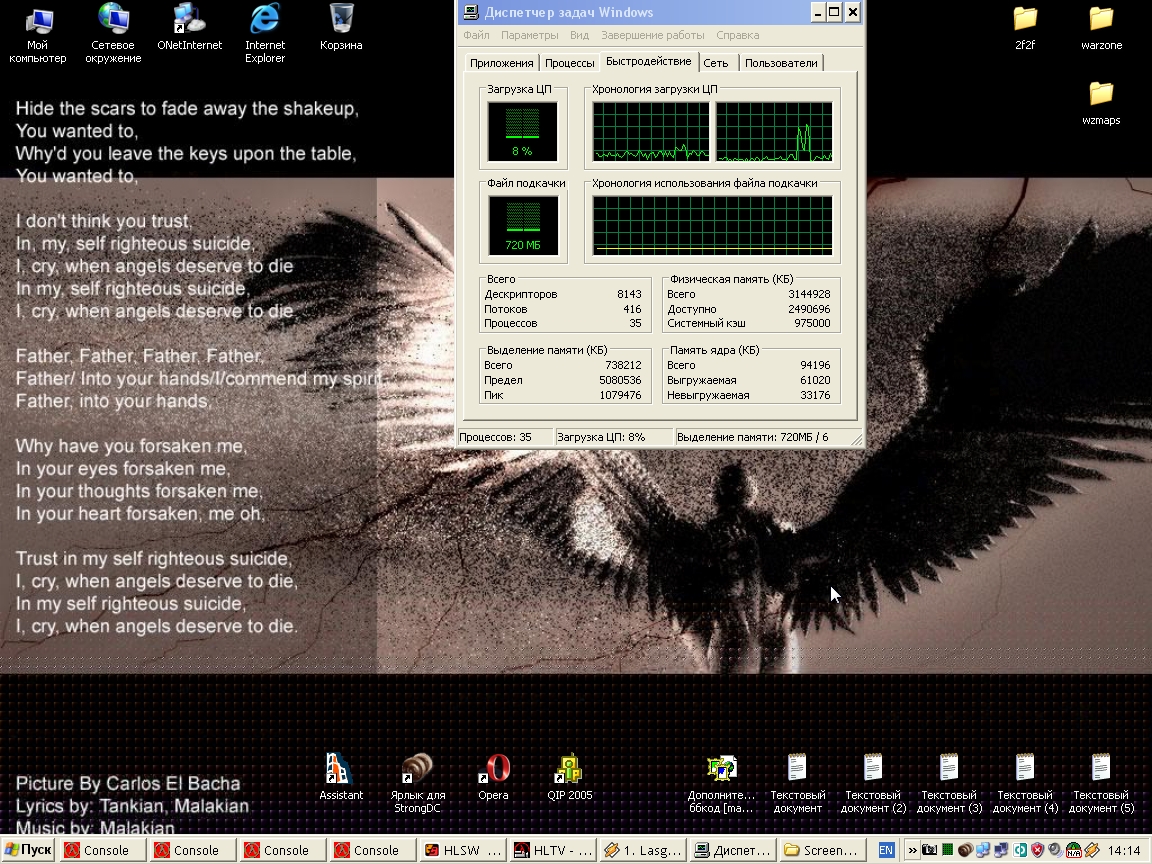The width and height of the screenshot is (1152, 864).
Task: Switch to the Screen... folder taskbar button
Action: click(x=823, y=851)
